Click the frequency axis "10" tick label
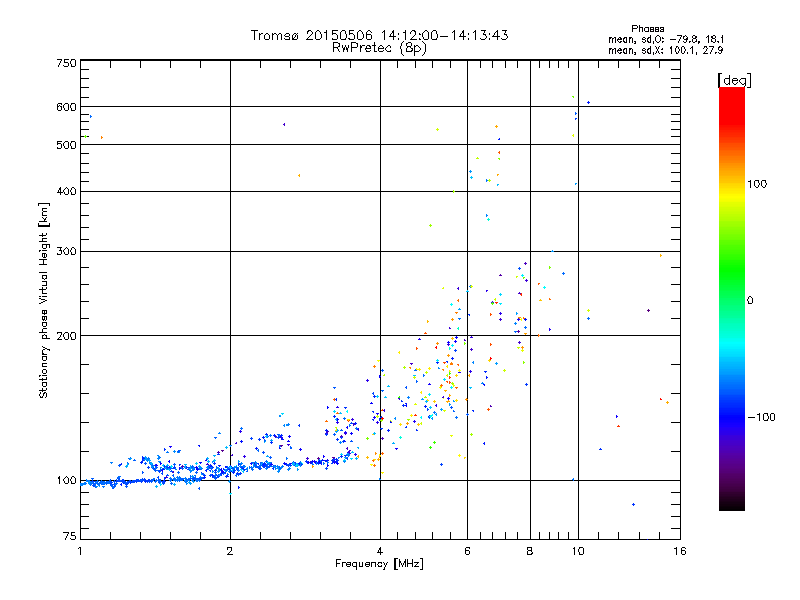This screenshot has width=800, height=600. [578, 551]
